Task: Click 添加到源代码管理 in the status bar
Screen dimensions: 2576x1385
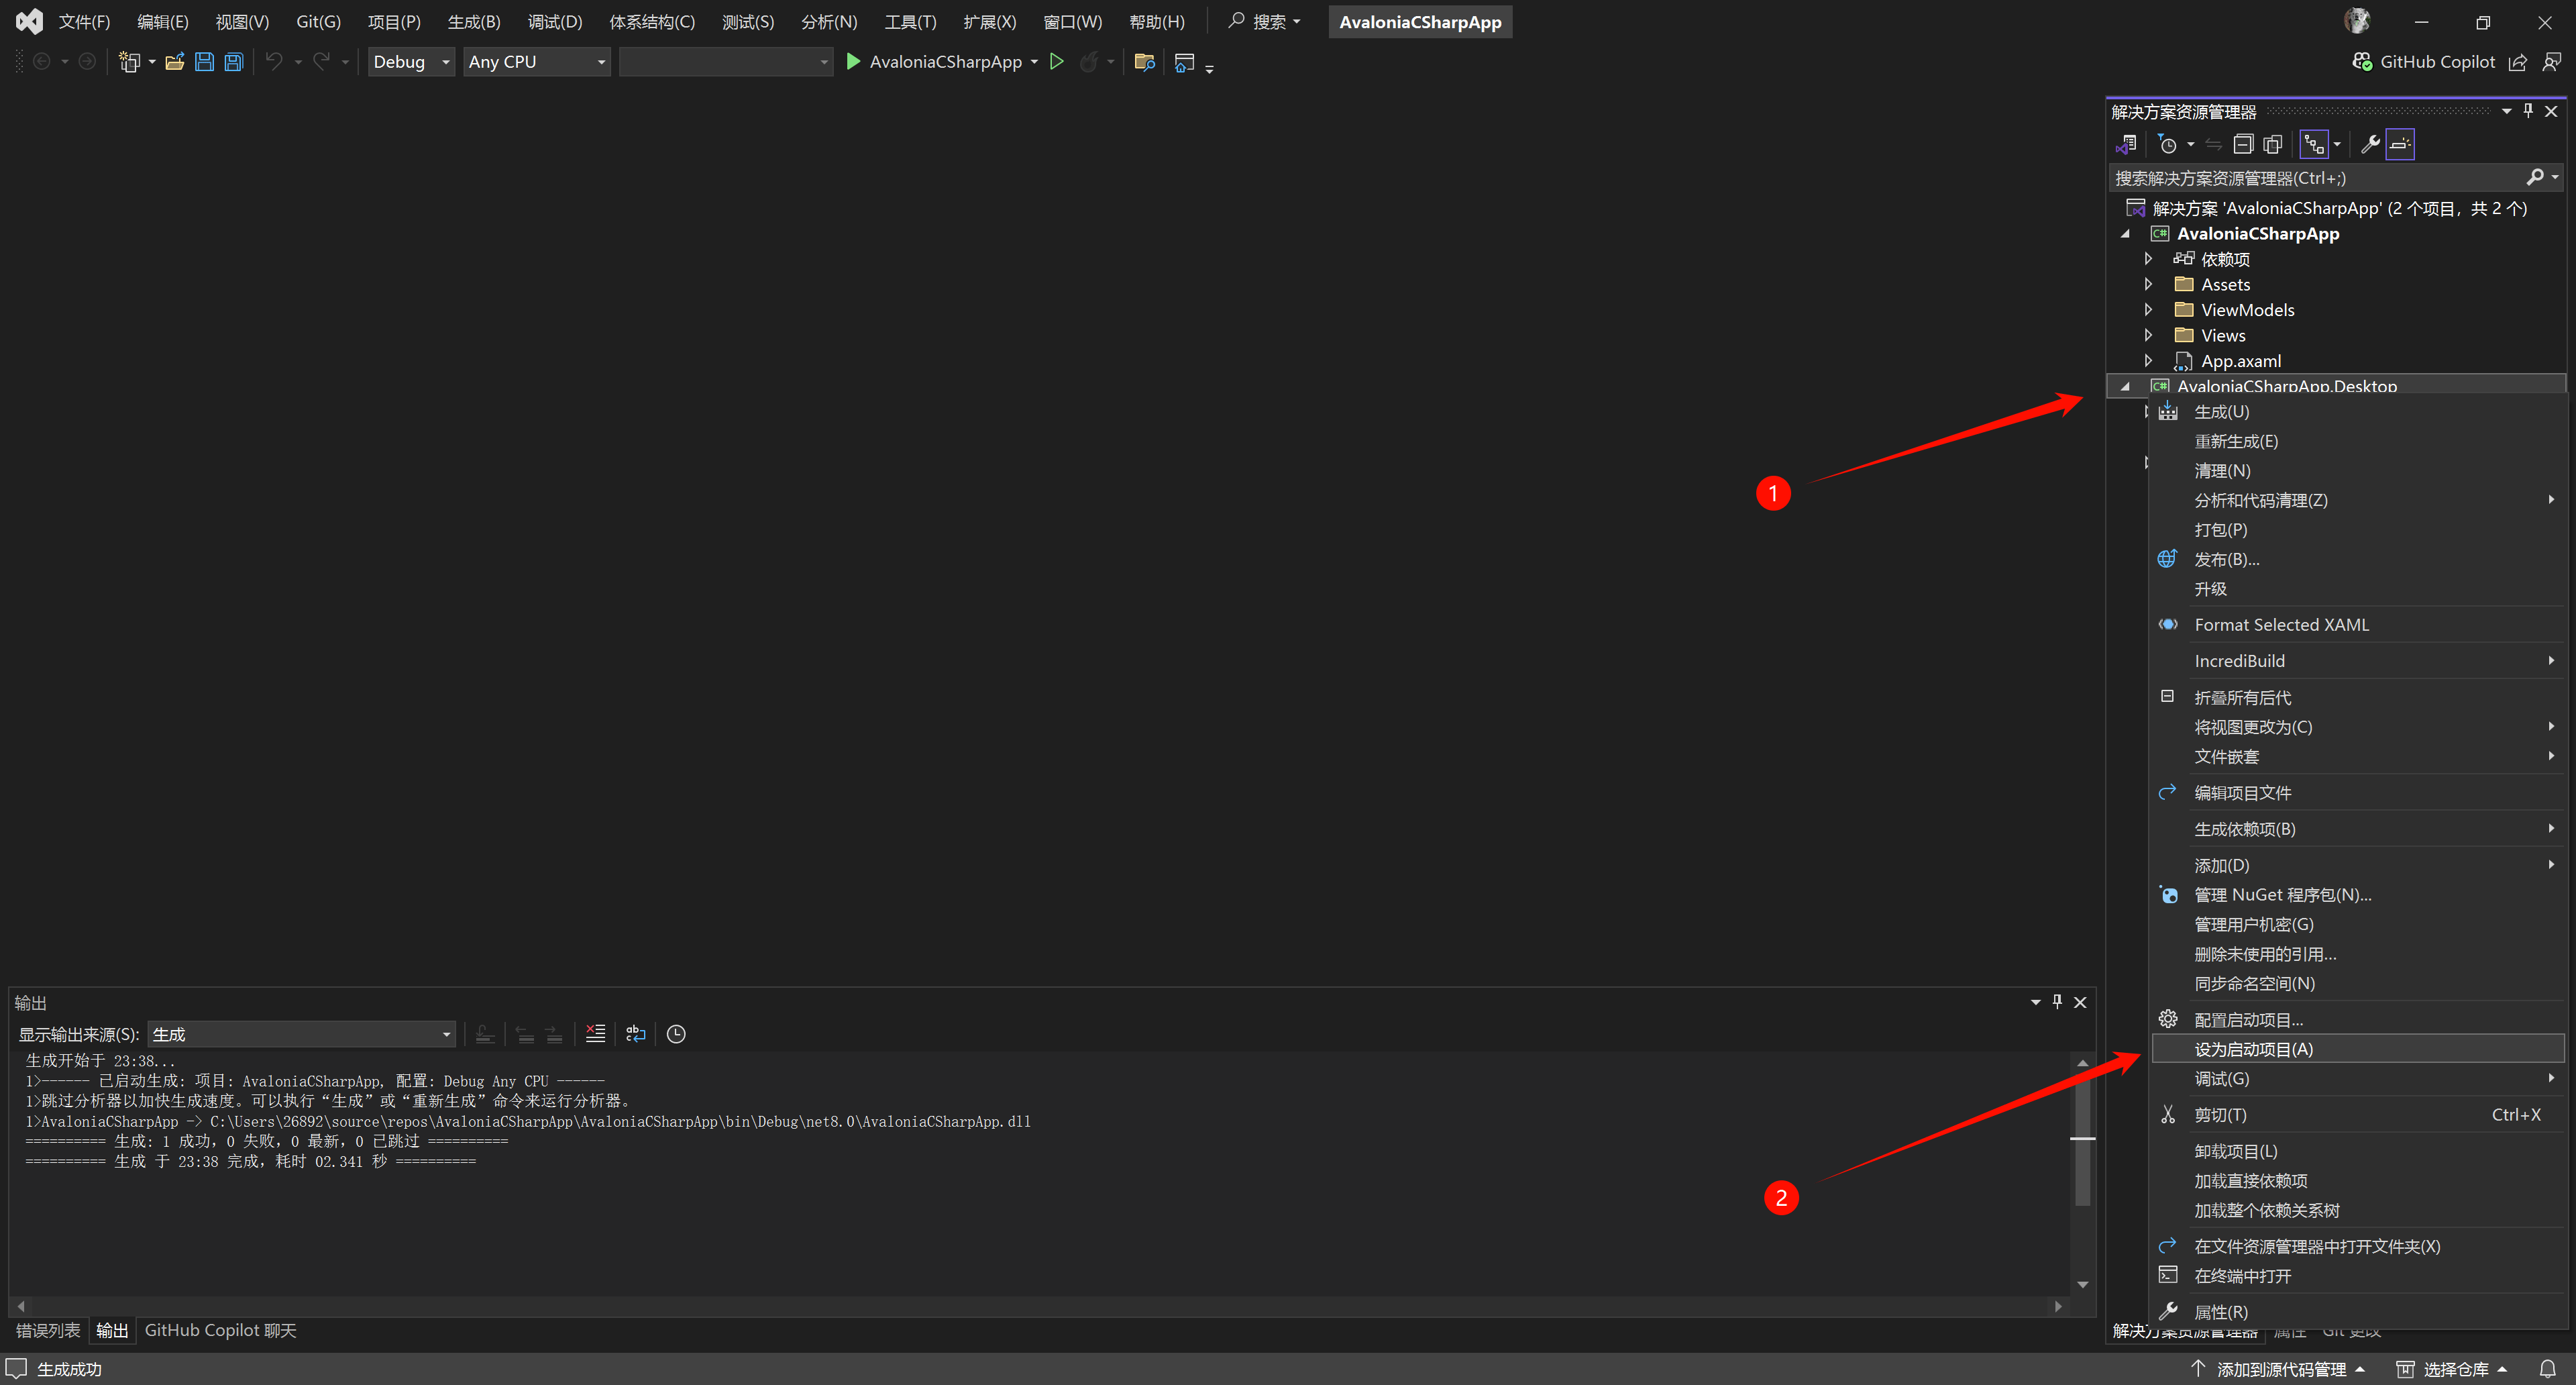Action: point(2278,1369)
